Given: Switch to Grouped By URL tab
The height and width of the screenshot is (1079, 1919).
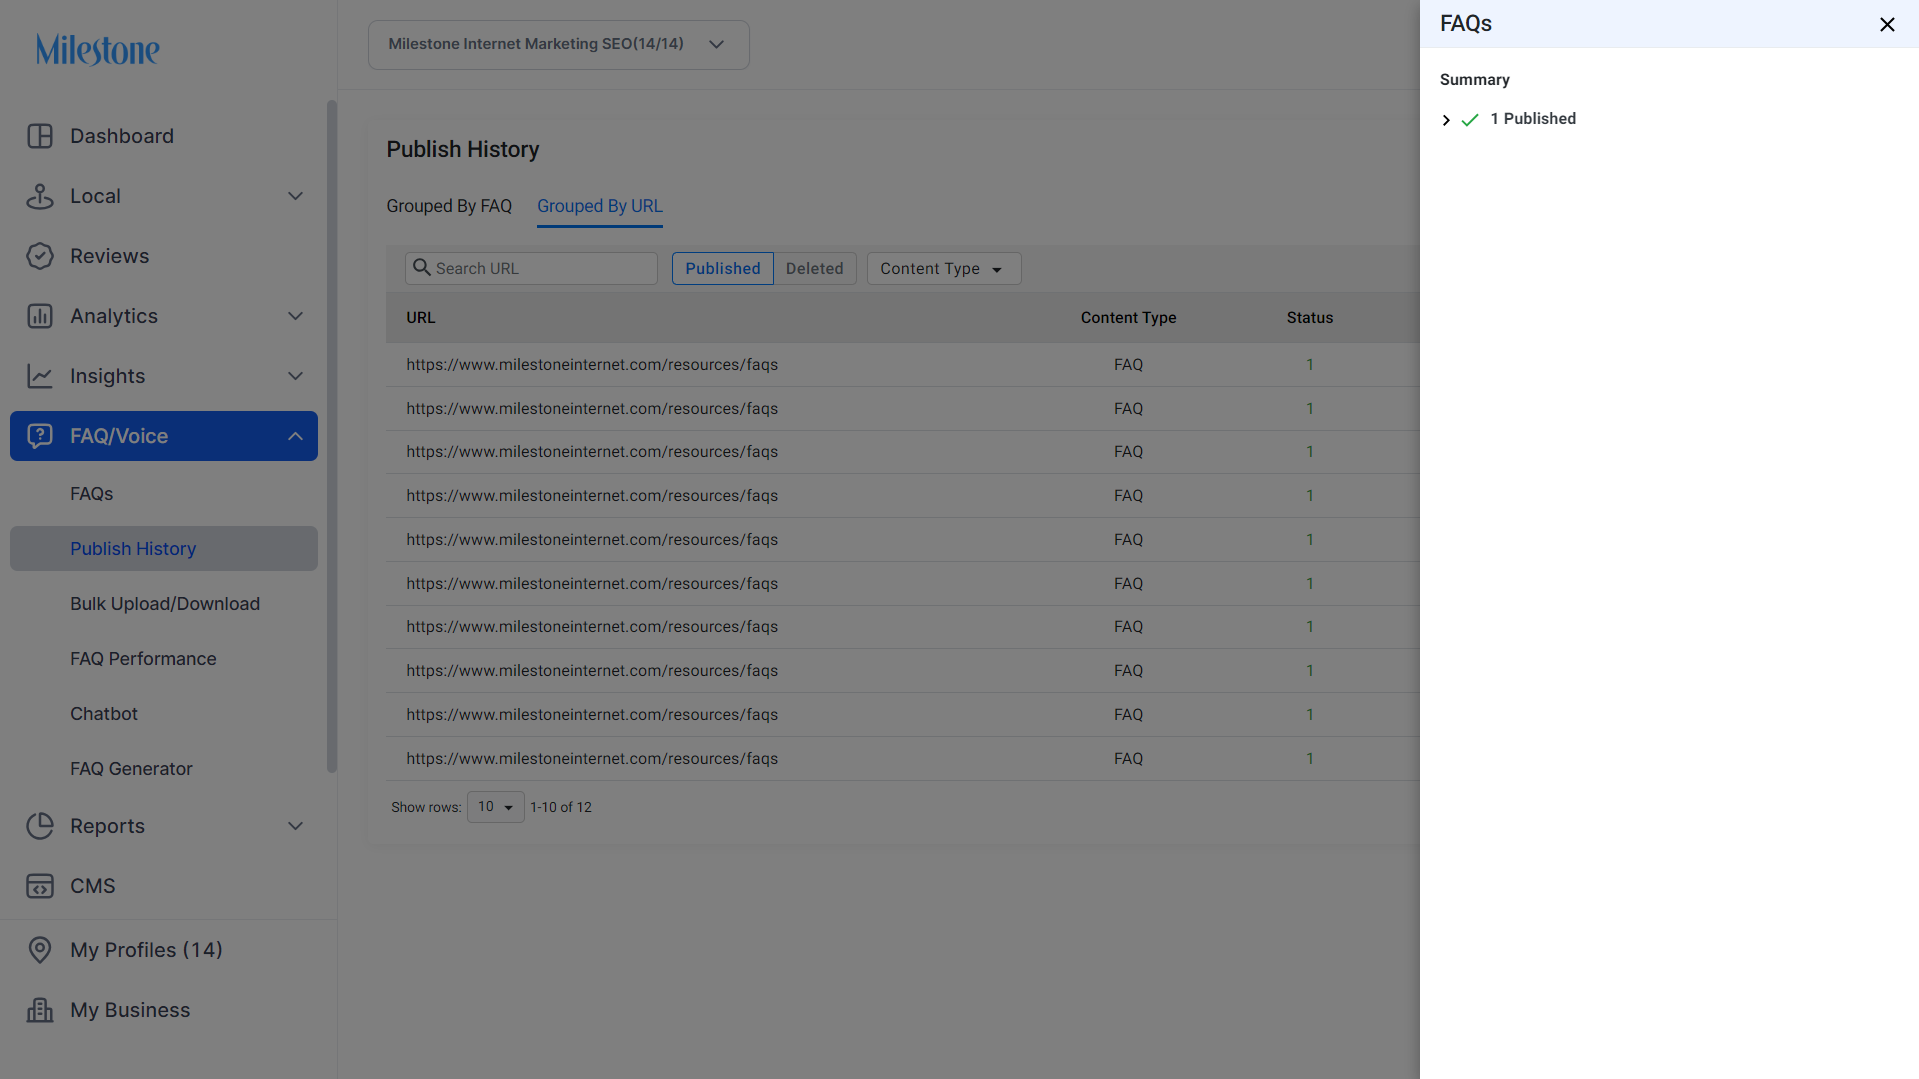Looking at the screenshot, I should point(600,206).
